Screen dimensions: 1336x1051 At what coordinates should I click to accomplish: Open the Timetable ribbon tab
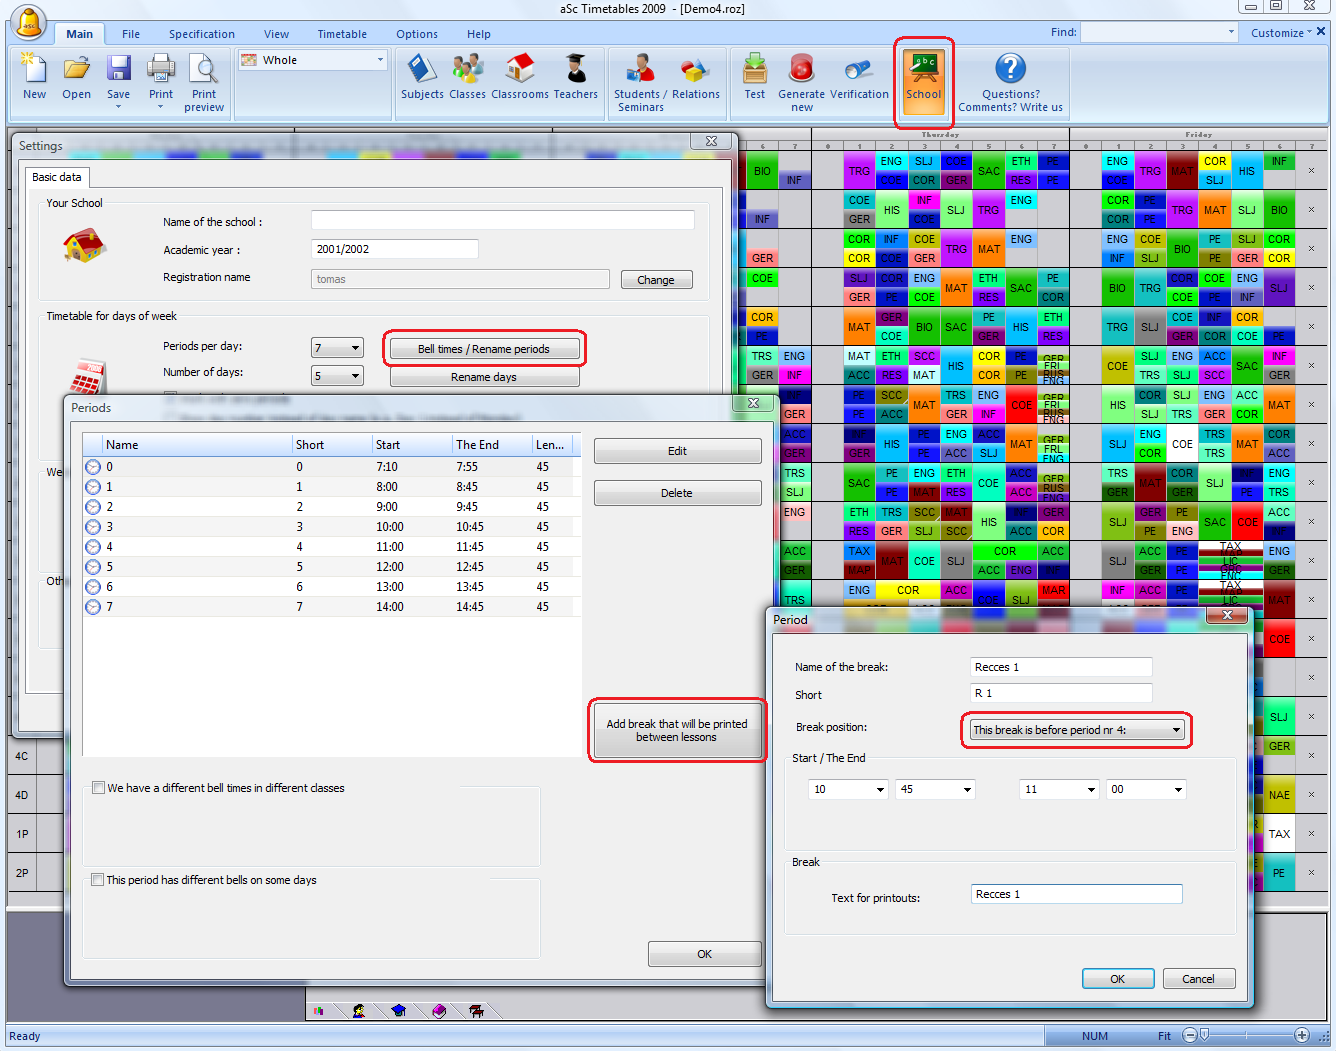(342, 34)
